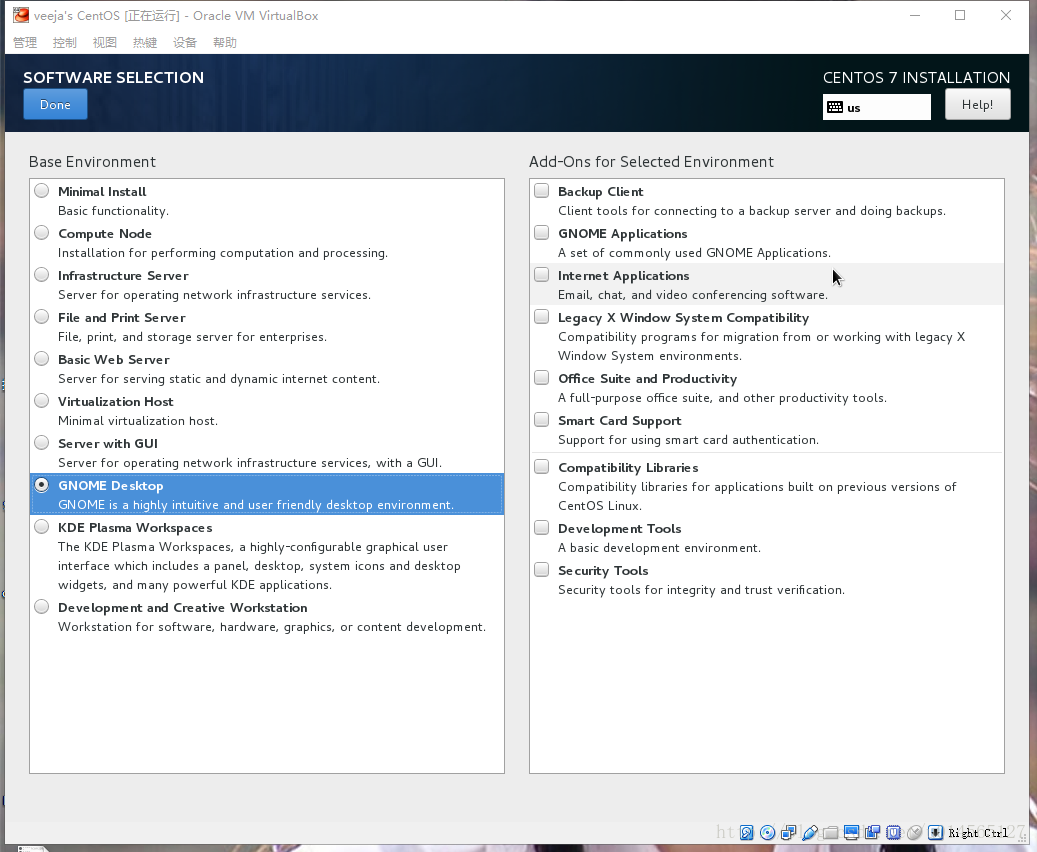Screen dimensions: 1037x852
Task: Click the Help! button
Action: pos(977,105)
